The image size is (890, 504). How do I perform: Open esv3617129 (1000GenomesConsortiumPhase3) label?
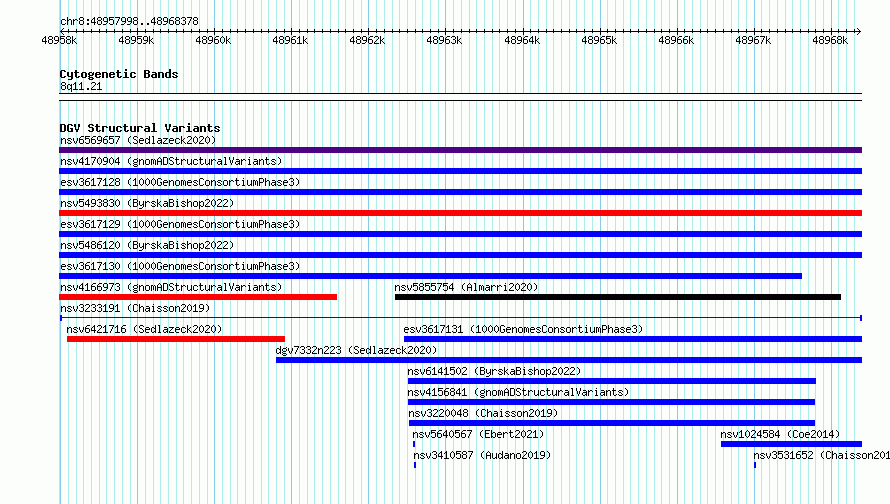point(180,224)
